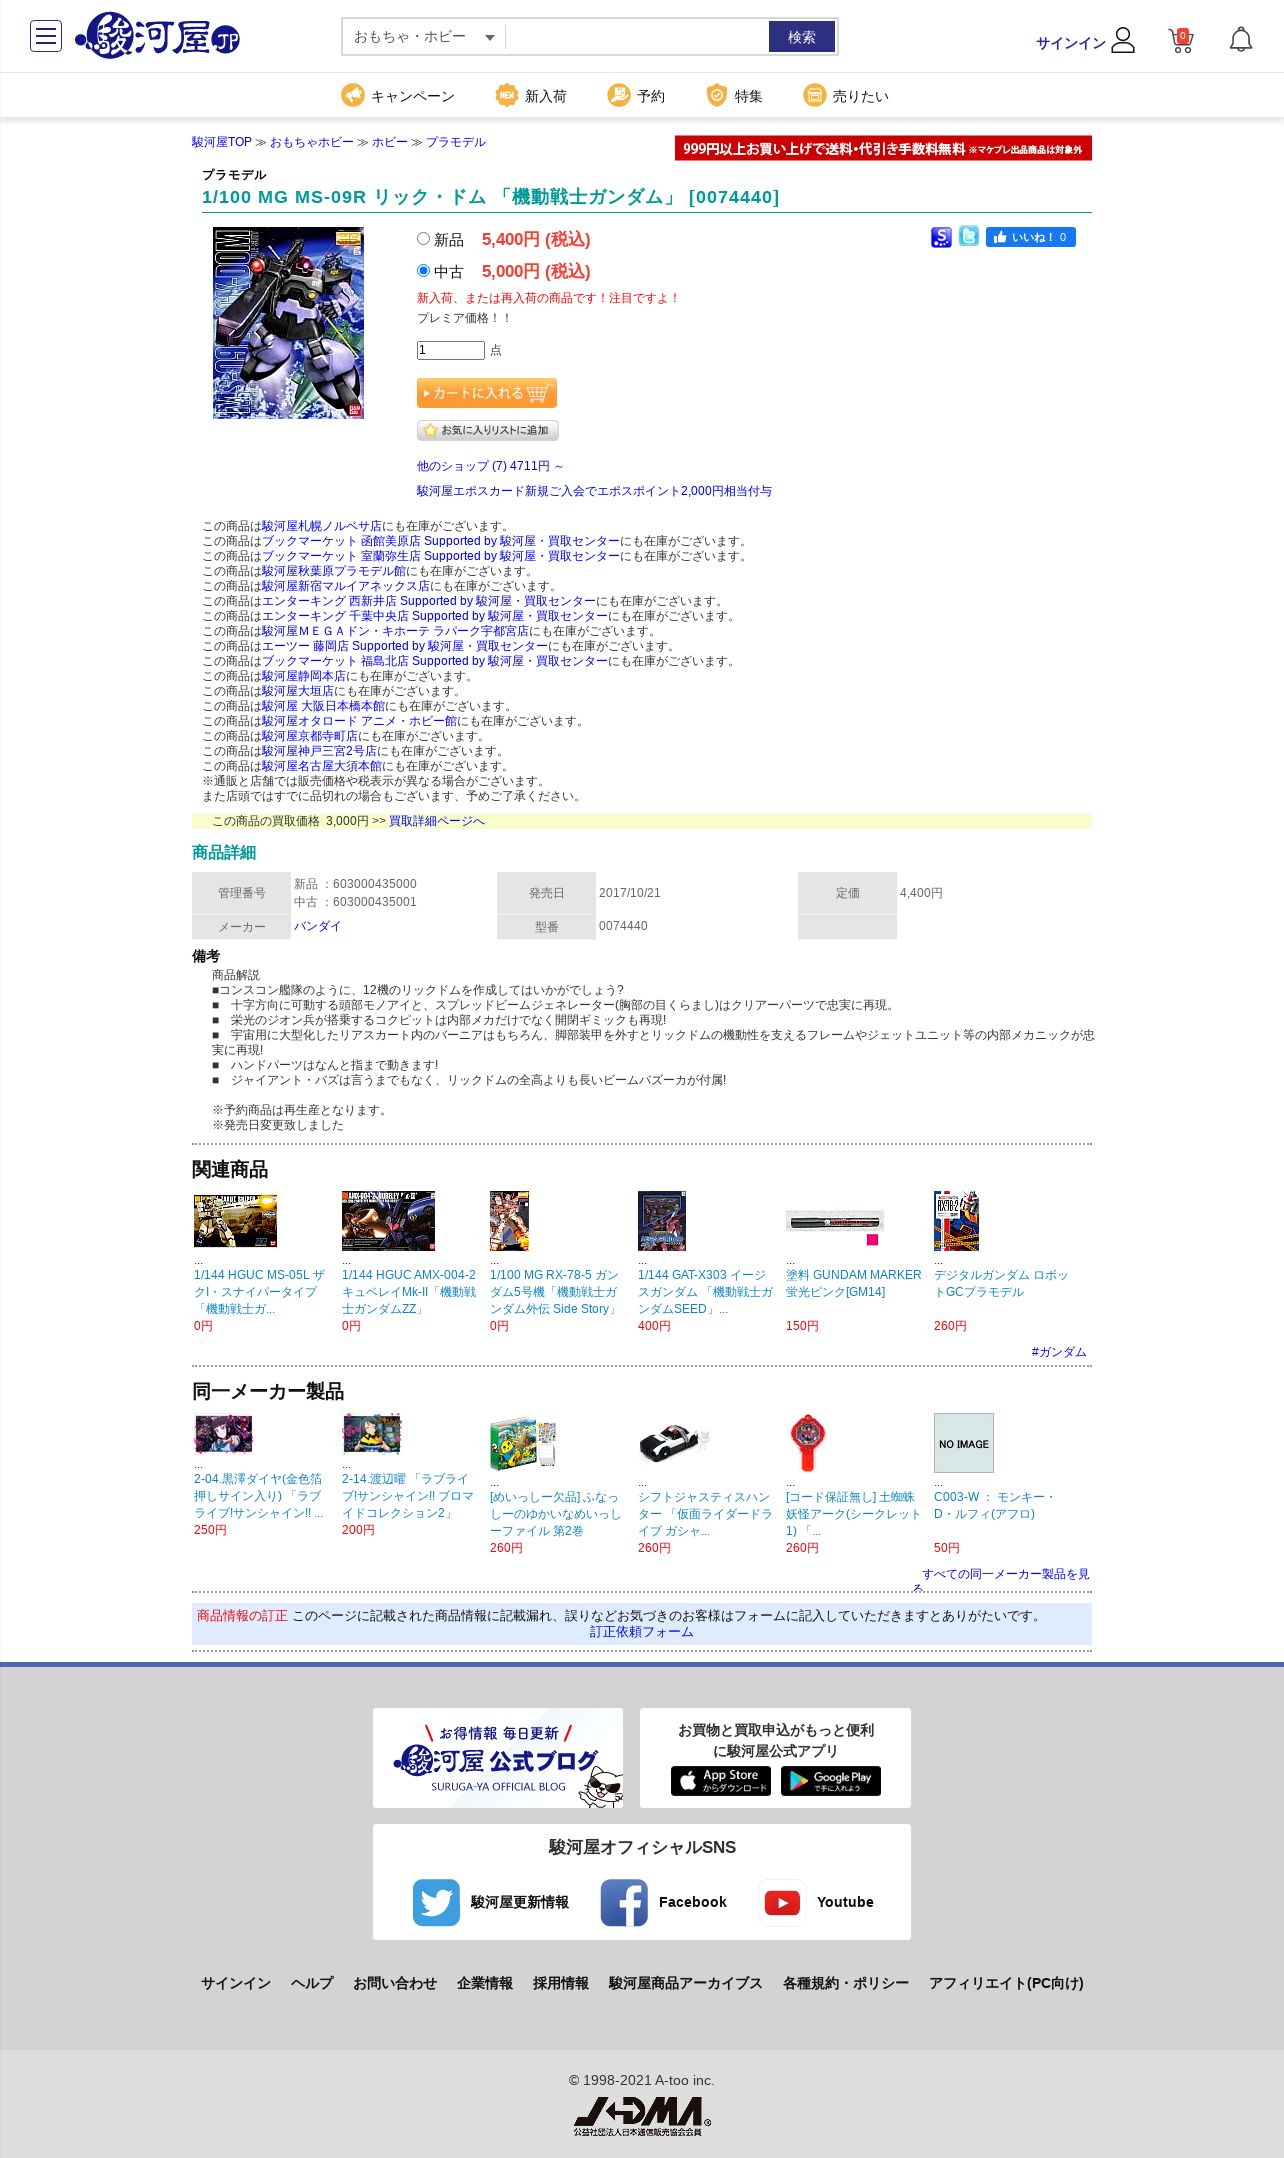This screenshot has width=1284, height=2158.
Task: Open the Youtube SNS icon
Action: [x=782, y=1902]
